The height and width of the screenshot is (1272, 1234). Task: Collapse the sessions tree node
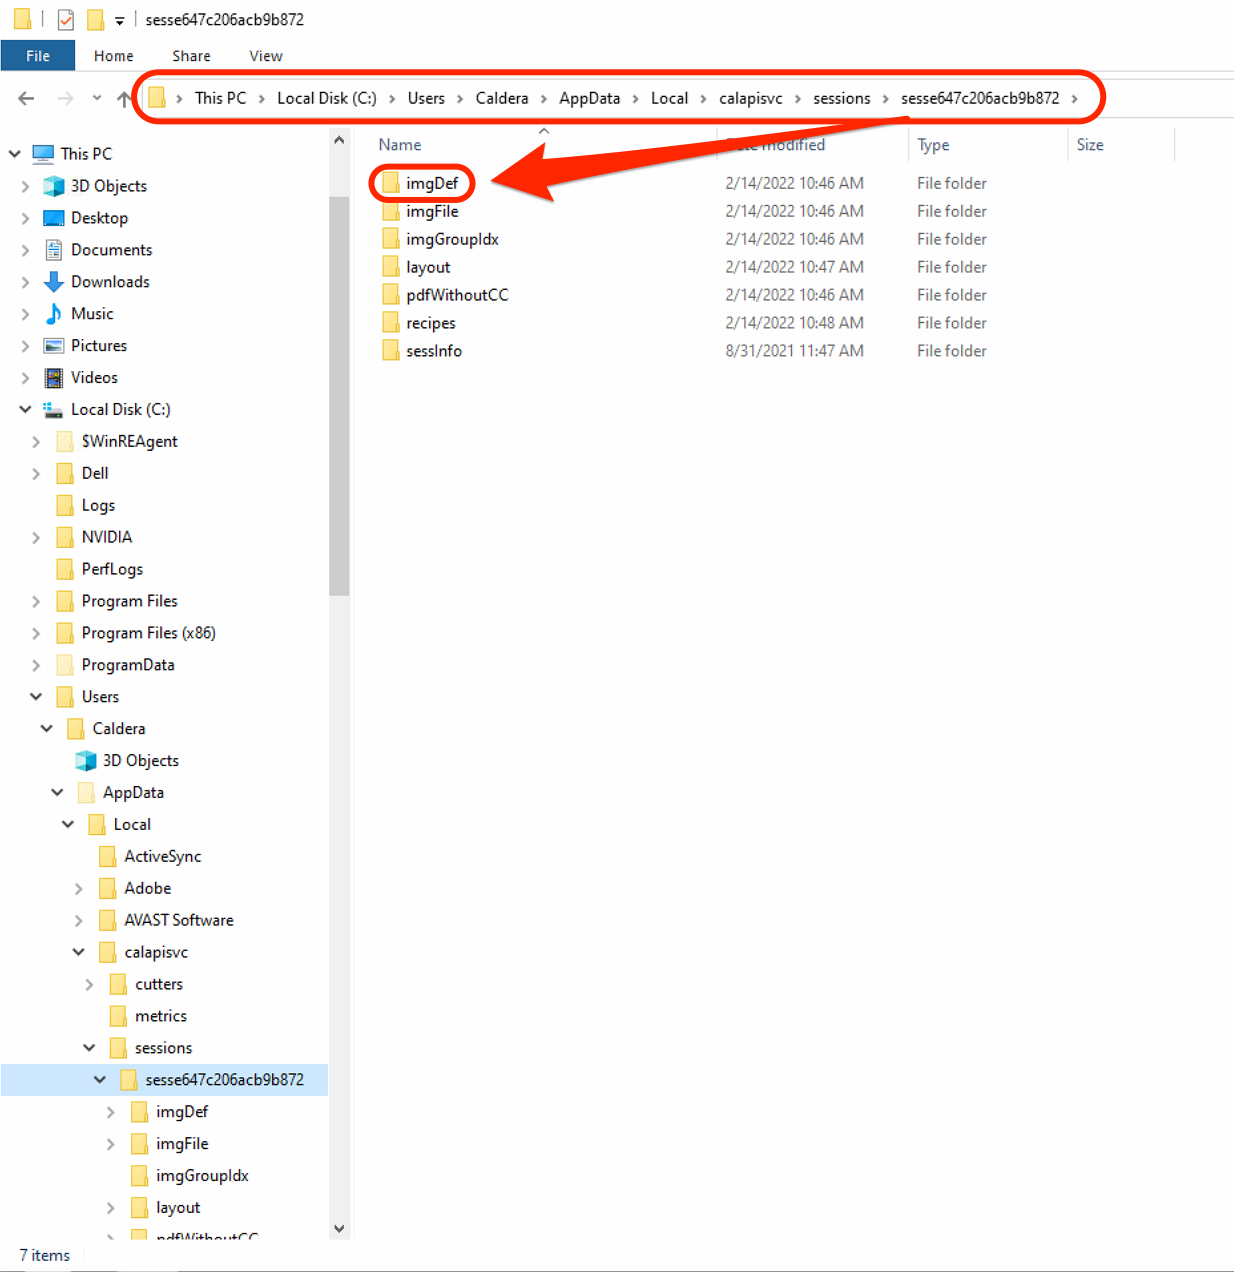90,1047
